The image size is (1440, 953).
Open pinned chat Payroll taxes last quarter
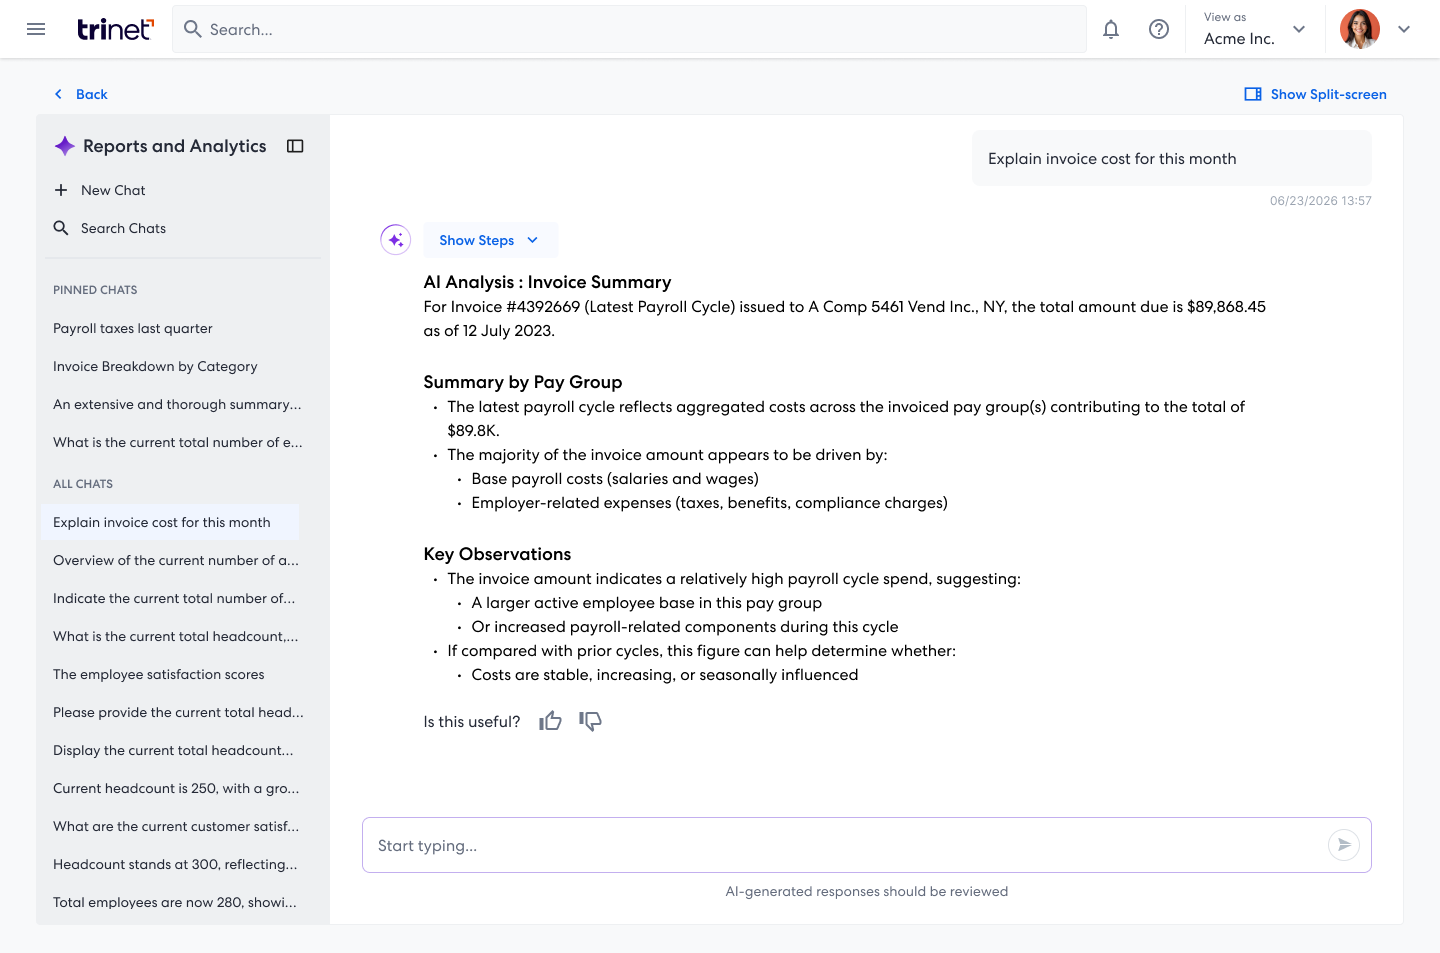[133, 328]
